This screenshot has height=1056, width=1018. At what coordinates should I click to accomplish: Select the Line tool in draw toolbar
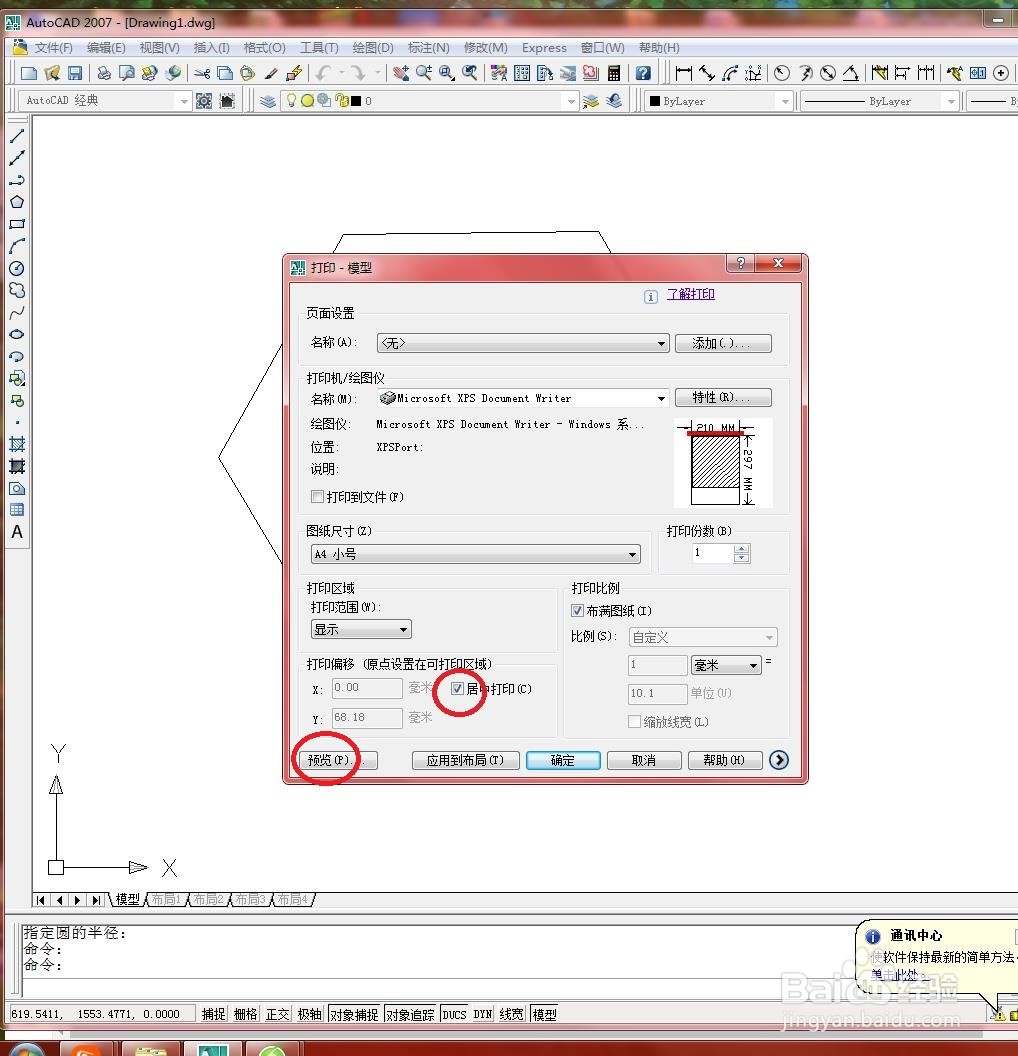click(17, 136)
